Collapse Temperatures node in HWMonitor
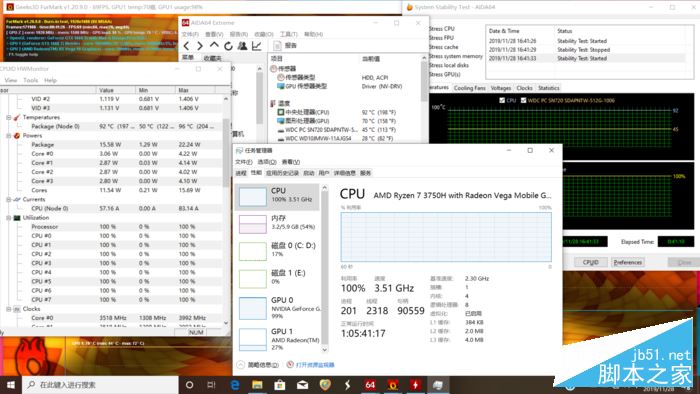 click(8, 117)
